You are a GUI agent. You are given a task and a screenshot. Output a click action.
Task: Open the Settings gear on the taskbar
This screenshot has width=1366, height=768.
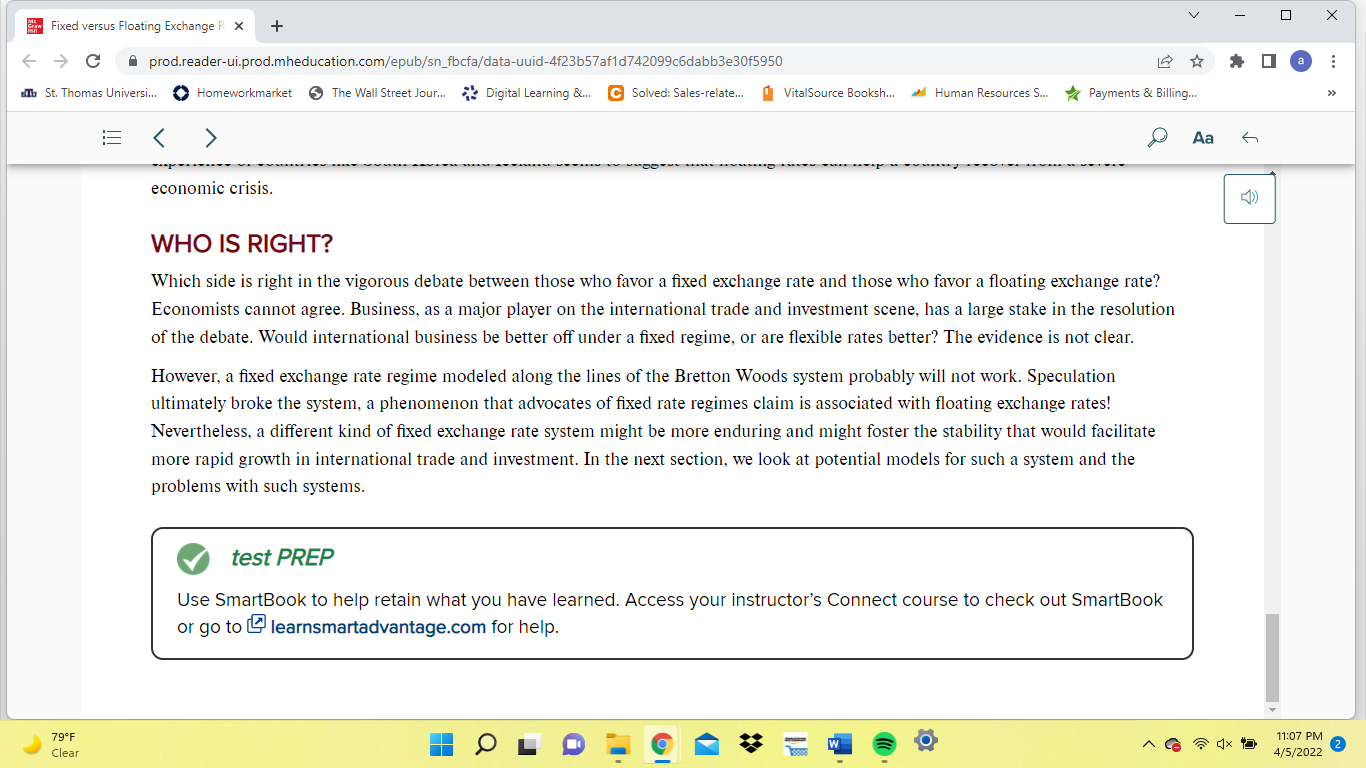pos(926,742)
